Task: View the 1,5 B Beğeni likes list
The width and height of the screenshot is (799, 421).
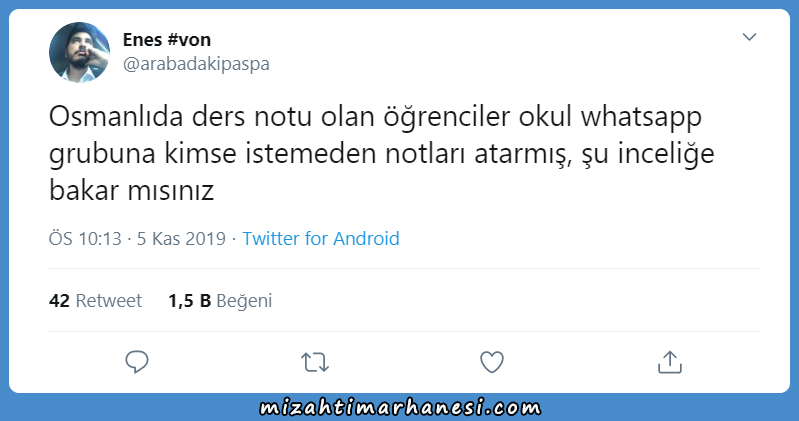Action: pyautogui.click(x=220, y=301)
